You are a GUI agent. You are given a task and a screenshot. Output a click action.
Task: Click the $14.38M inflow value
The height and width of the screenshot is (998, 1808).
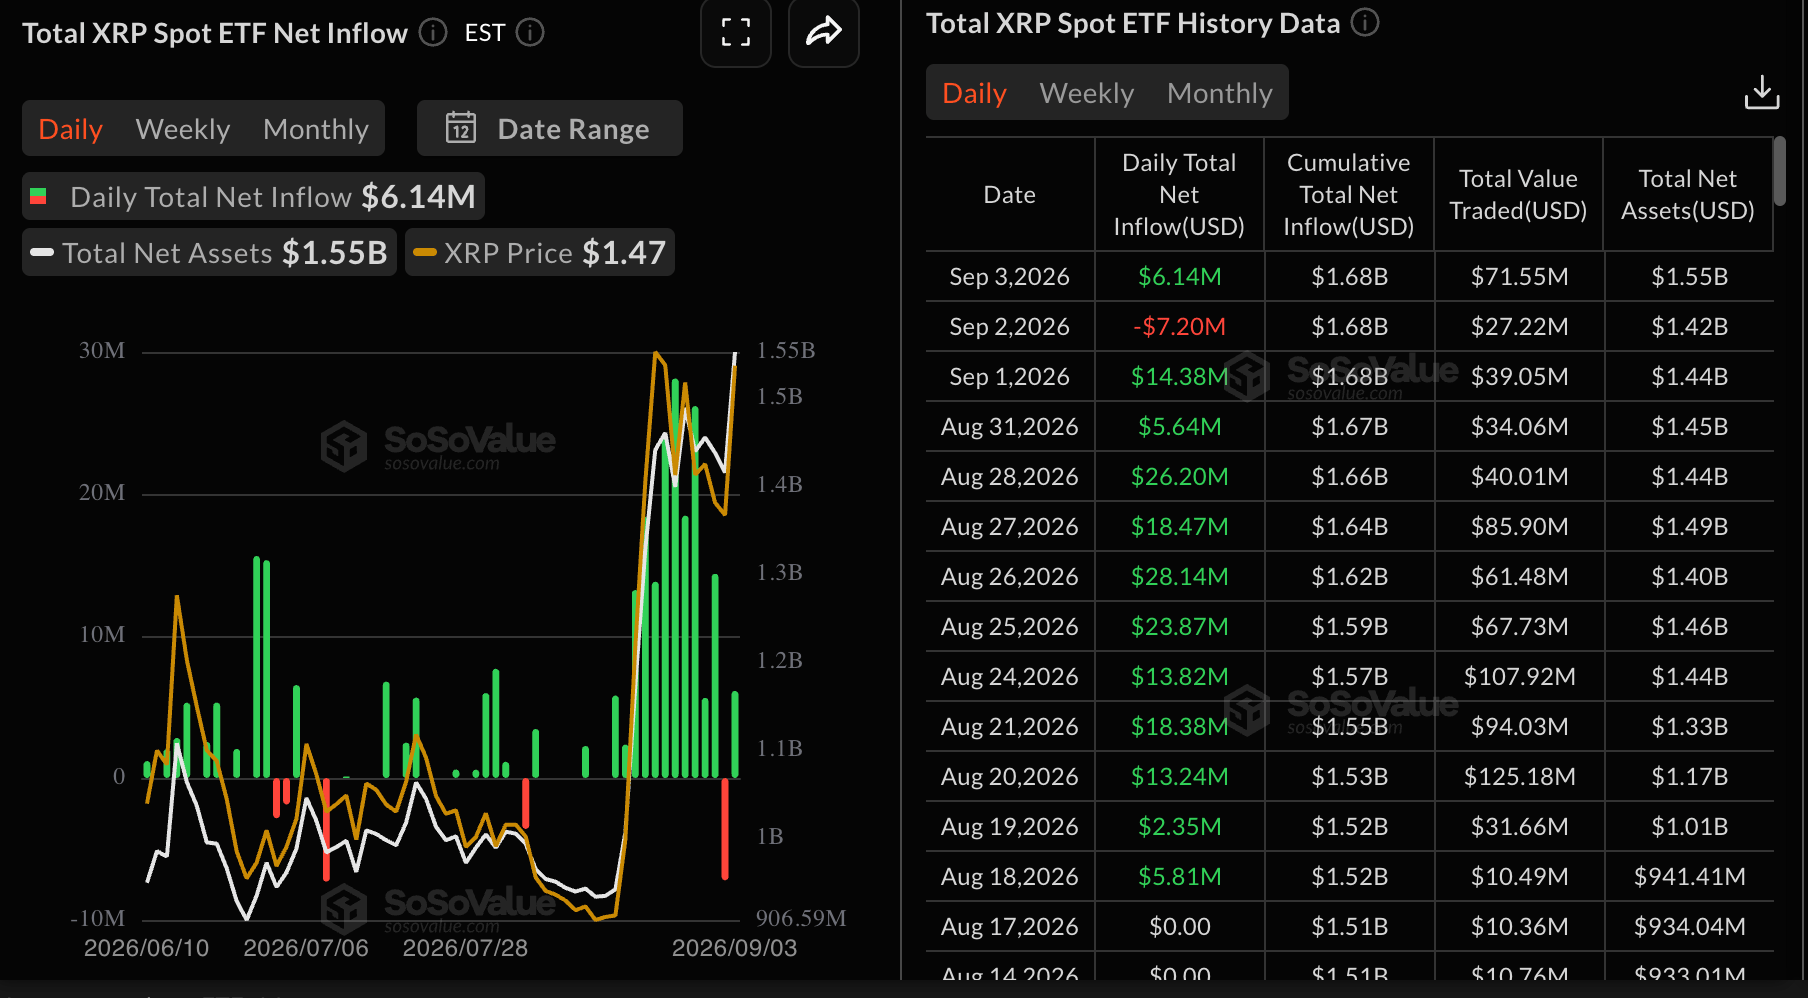point(1180,377)
